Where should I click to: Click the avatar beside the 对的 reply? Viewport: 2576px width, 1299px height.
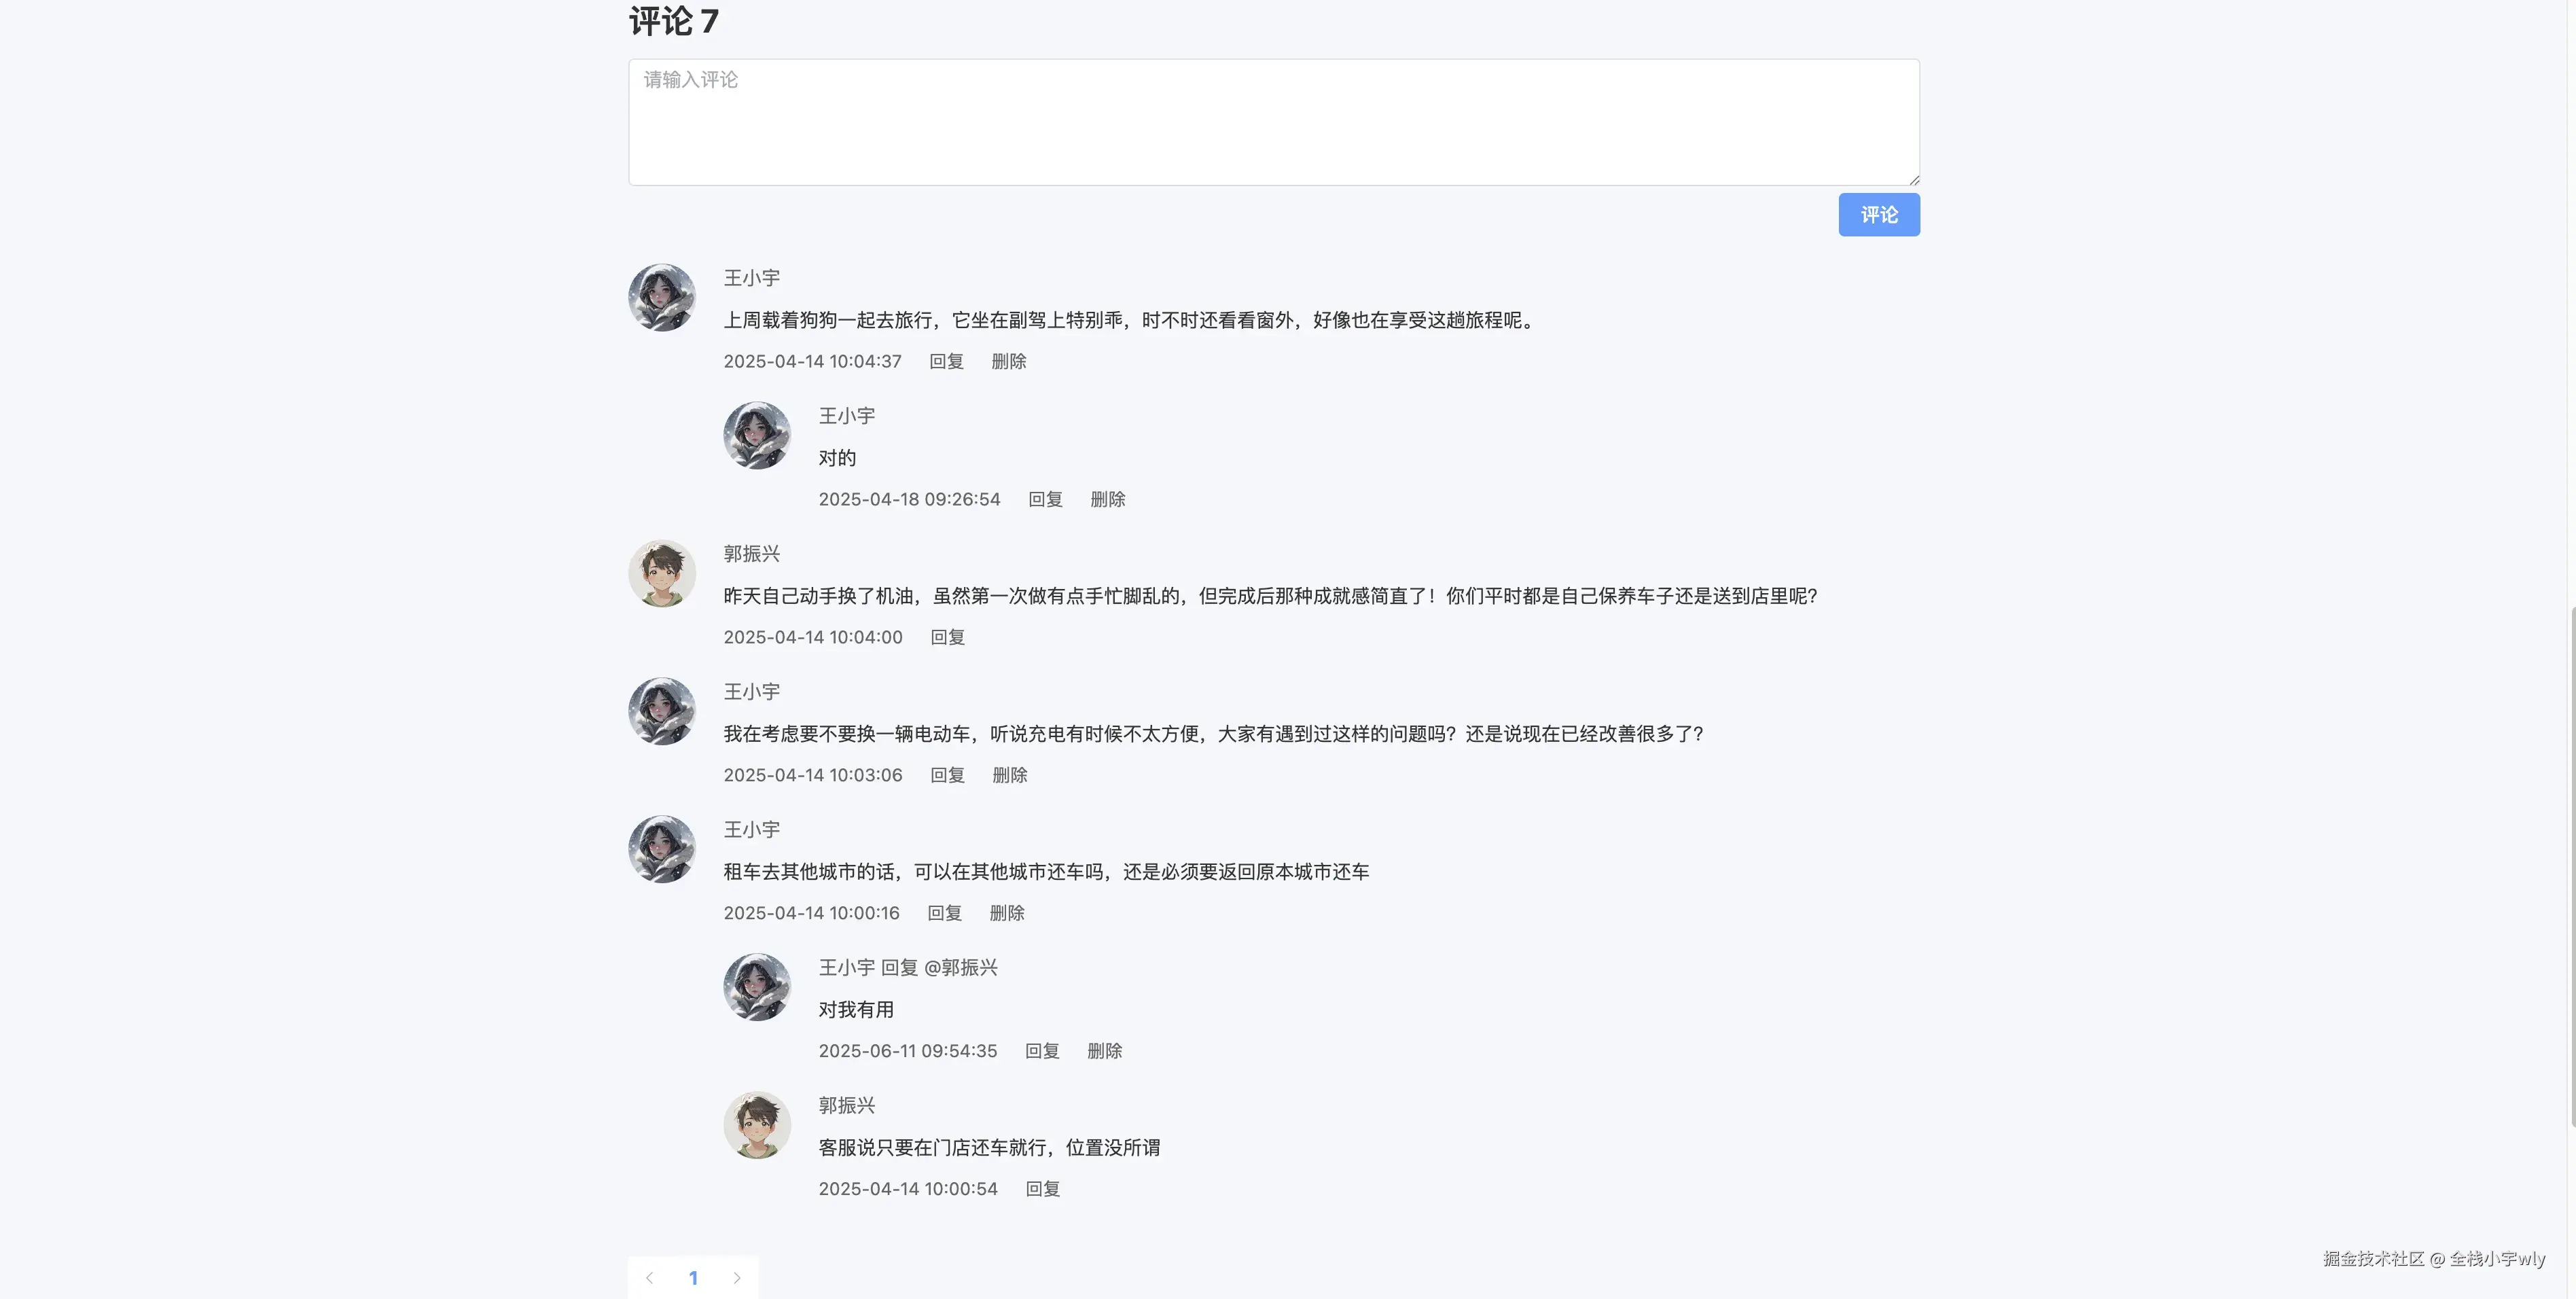coord(756,436)
